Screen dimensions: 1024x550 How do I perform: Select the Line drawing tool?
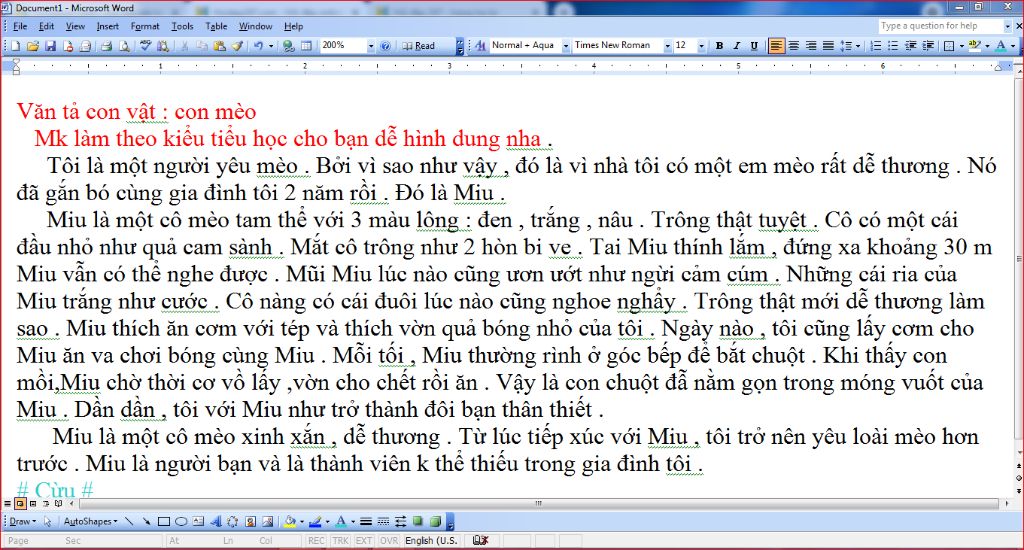[x=129, y=521]
